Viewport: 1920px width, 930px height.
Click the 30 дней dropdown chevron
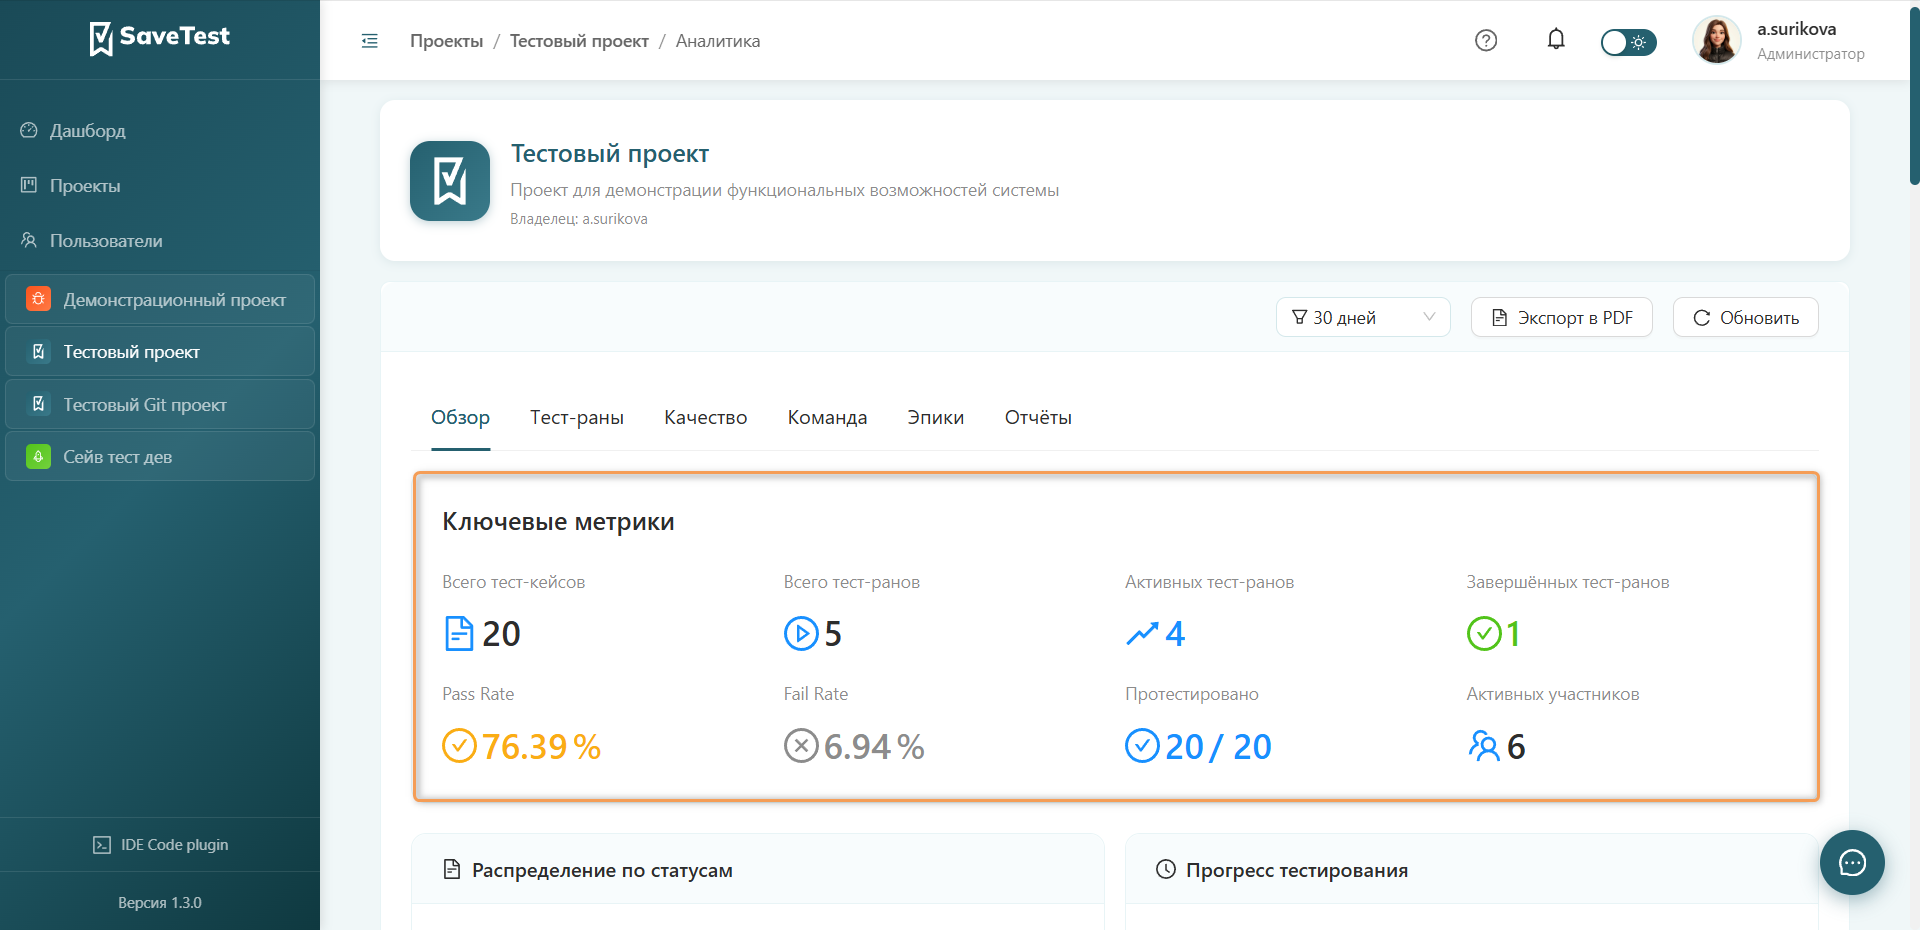tap(1429, 317)
